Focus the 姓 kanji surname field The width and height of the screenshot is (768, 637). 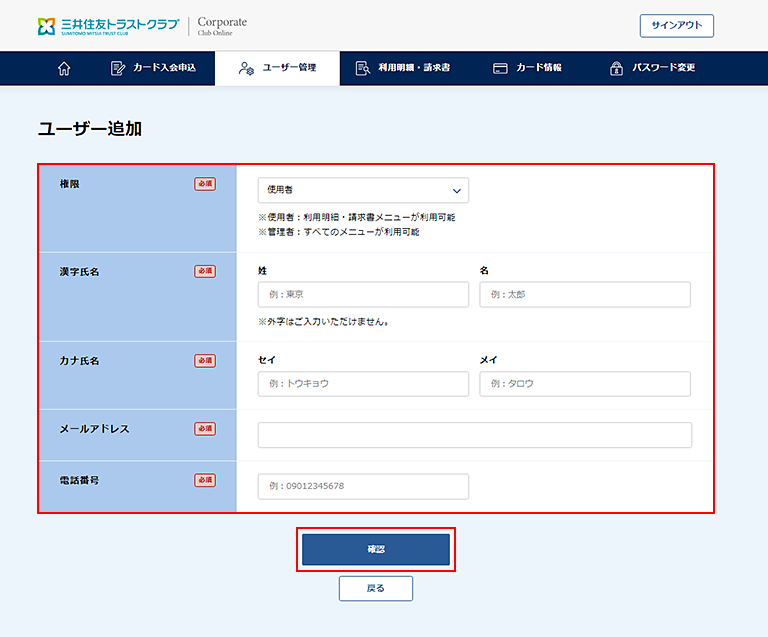pos(363,294)
